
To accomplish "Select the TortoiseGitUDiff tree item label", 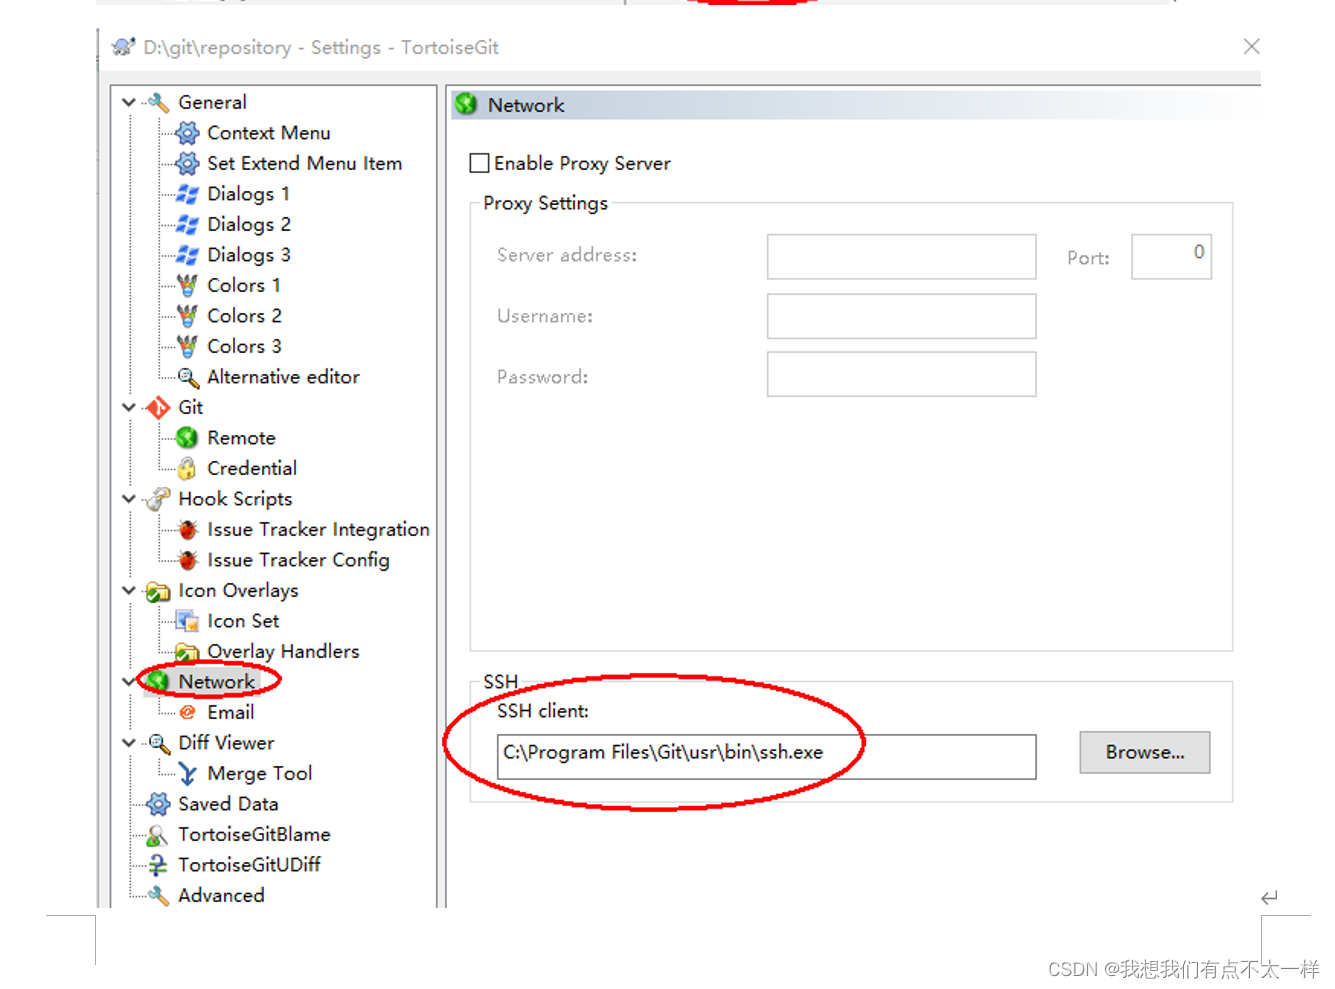I will point(249,865).
